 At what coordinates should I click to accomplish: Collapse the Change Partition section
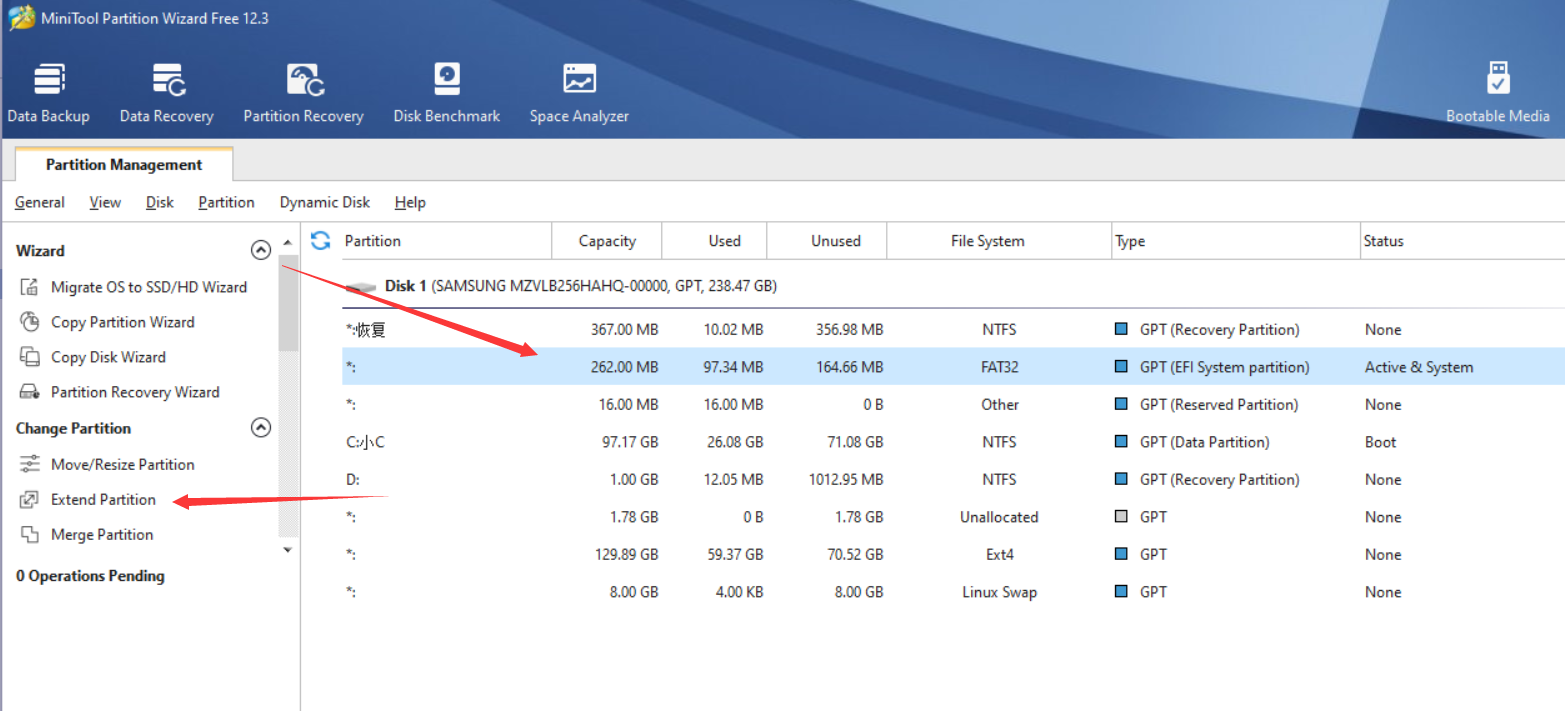tap(261, 428)
